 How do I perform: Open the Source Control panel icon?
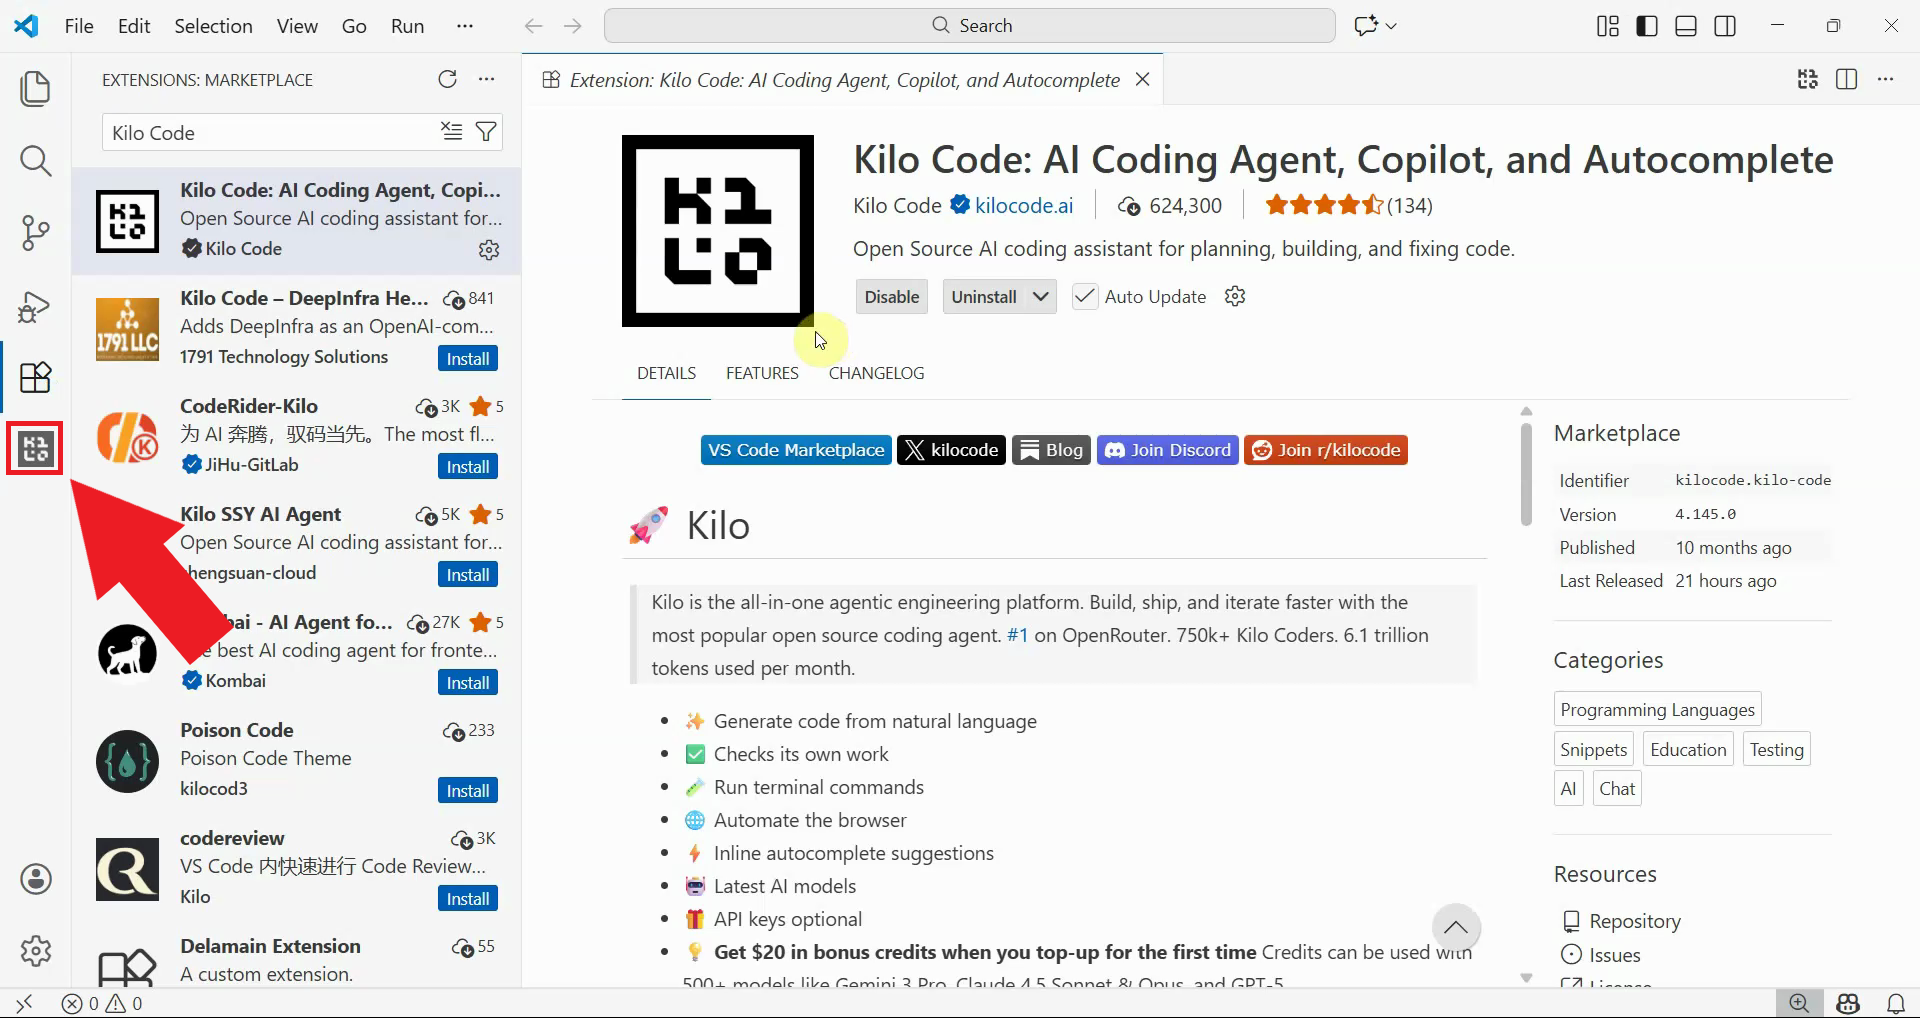(x=35, y=232)
